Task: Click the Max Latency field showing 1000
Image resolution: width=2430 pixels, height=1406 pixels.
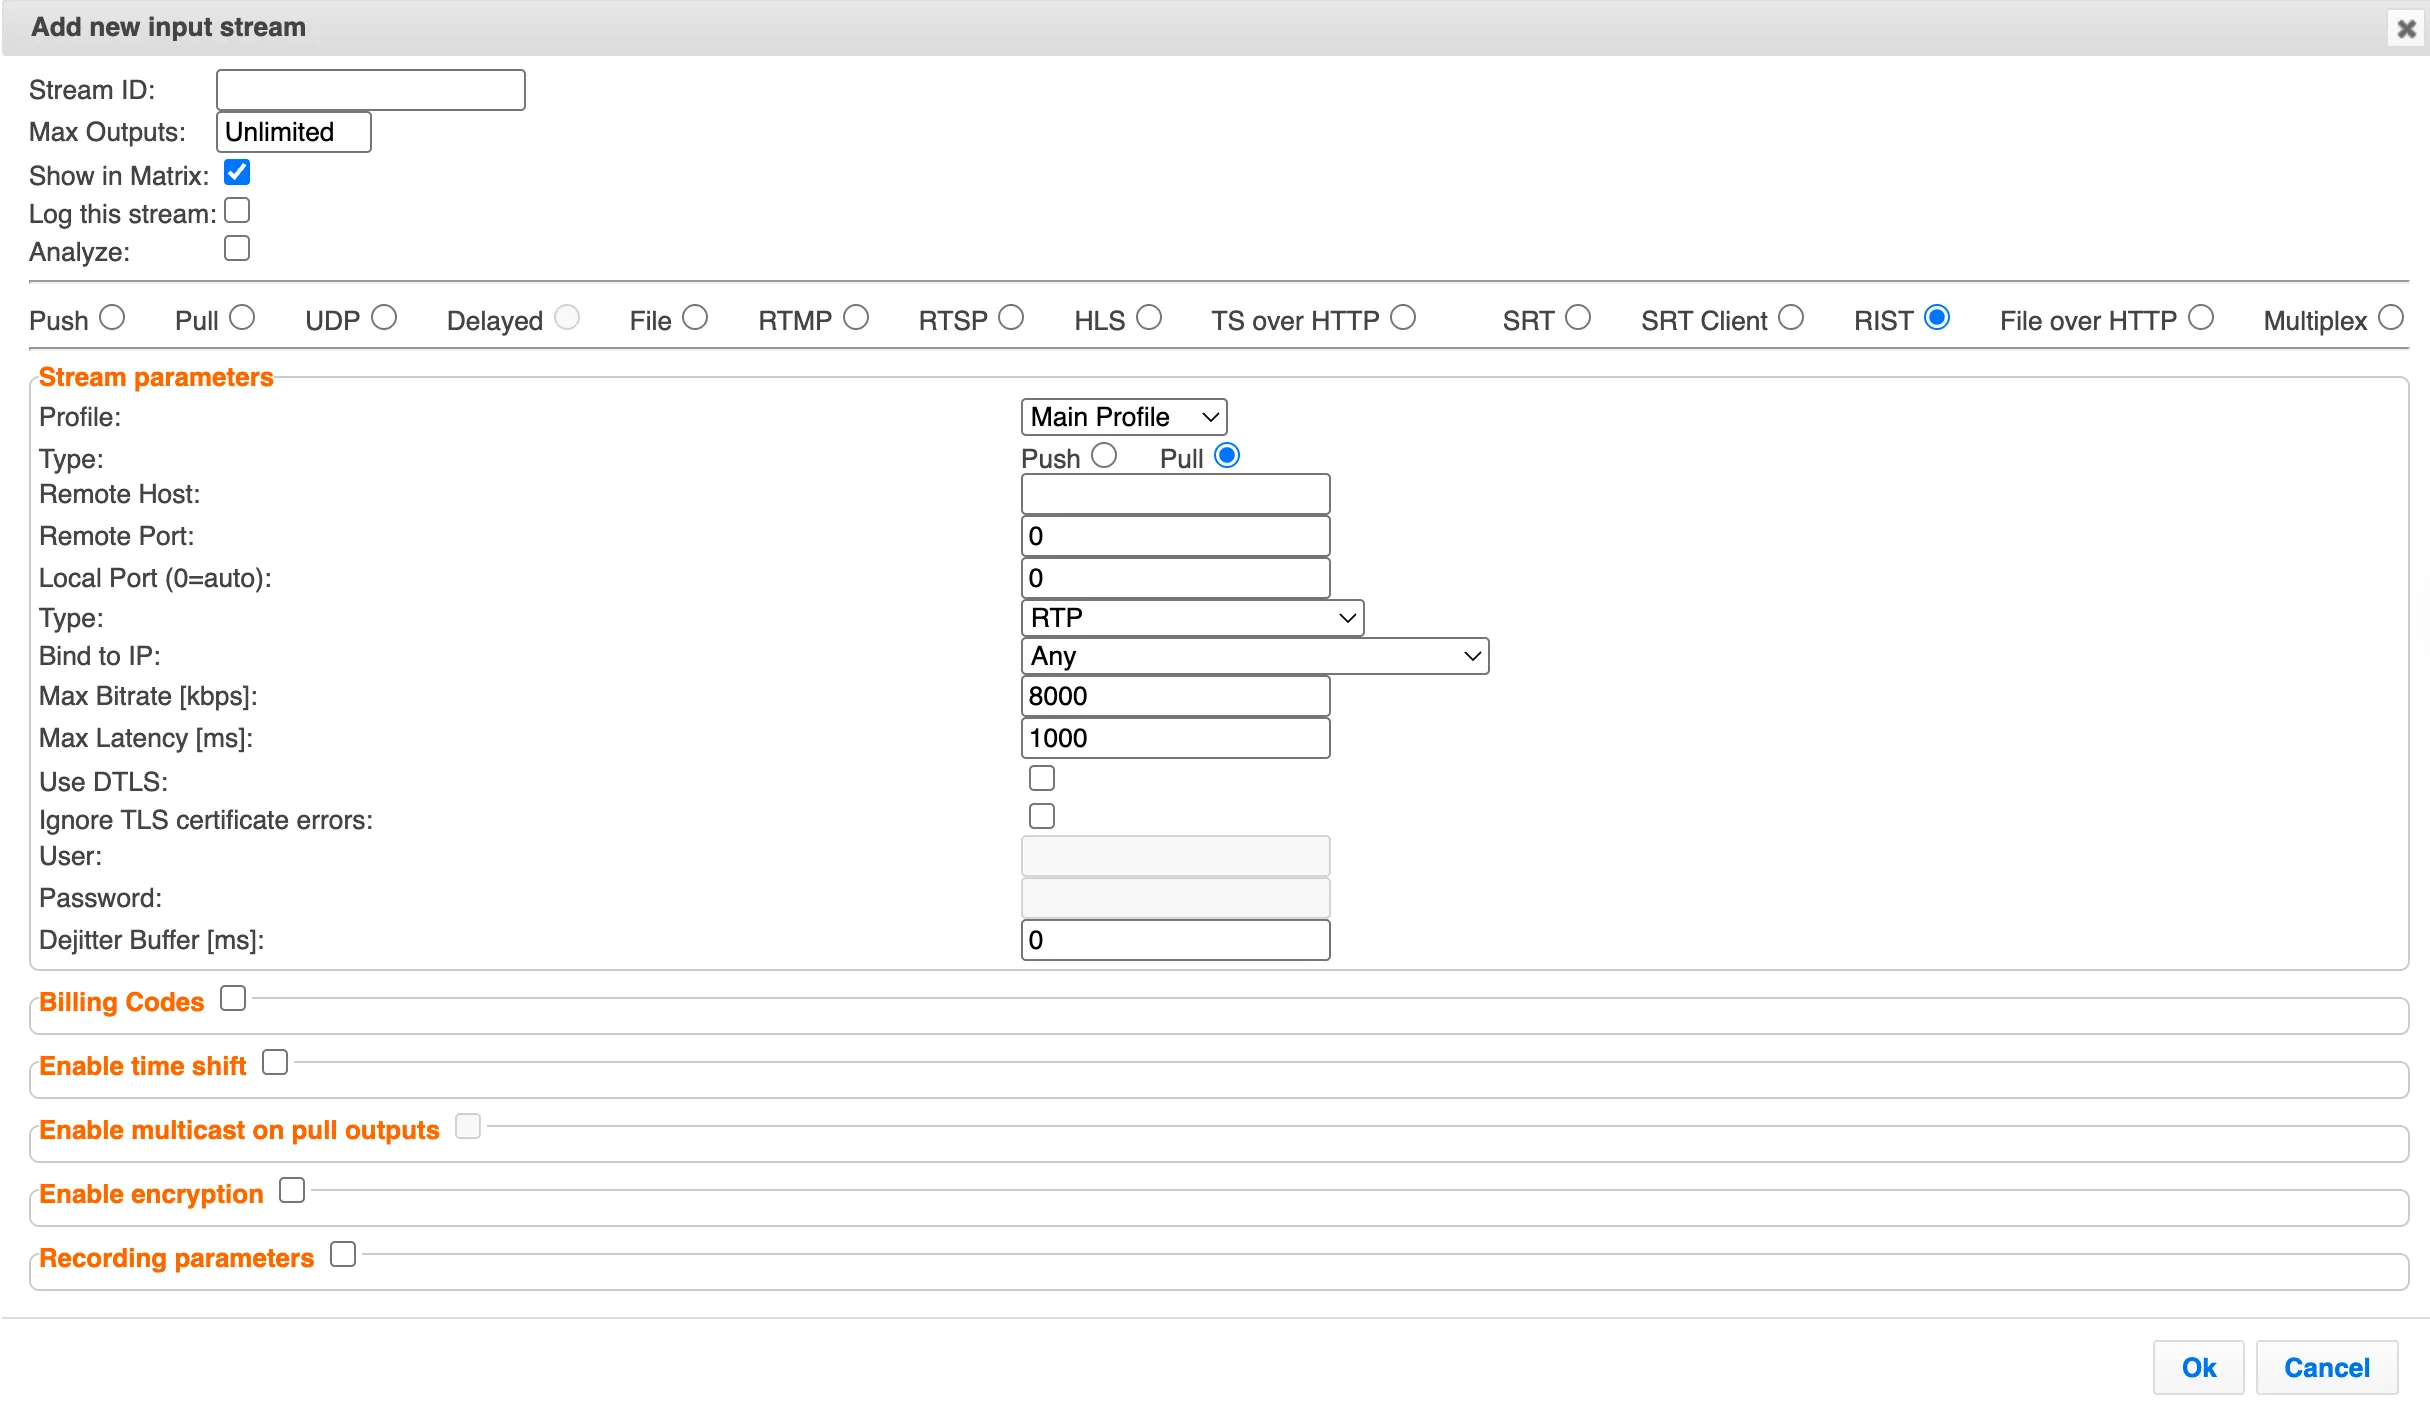Action: tap(1175, 738)
